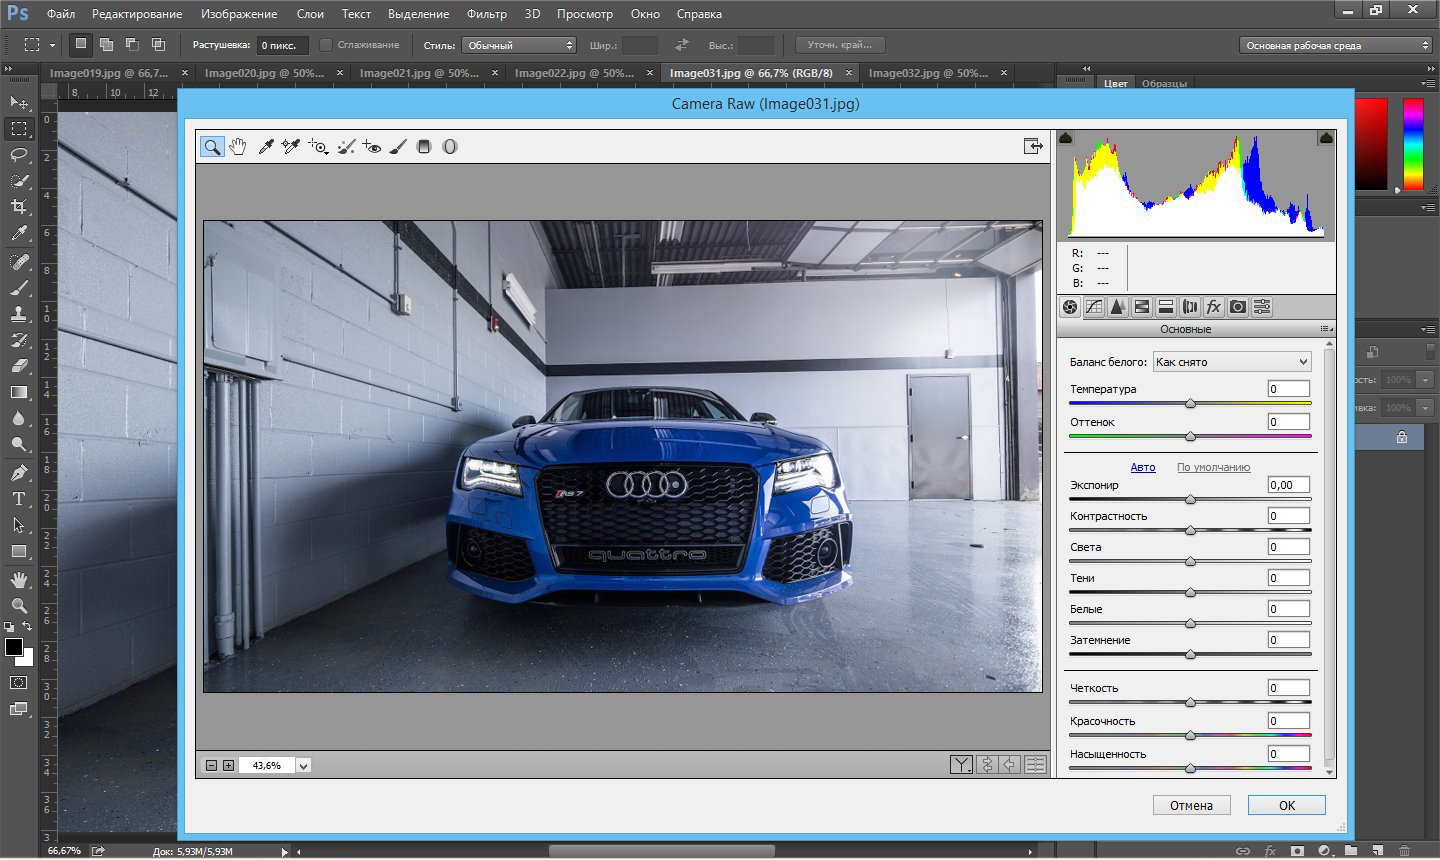The height and width of the screenshot is (860, 1440).
Task: Click the 'Четкость' value field
Action: [x=1288, y=688]
